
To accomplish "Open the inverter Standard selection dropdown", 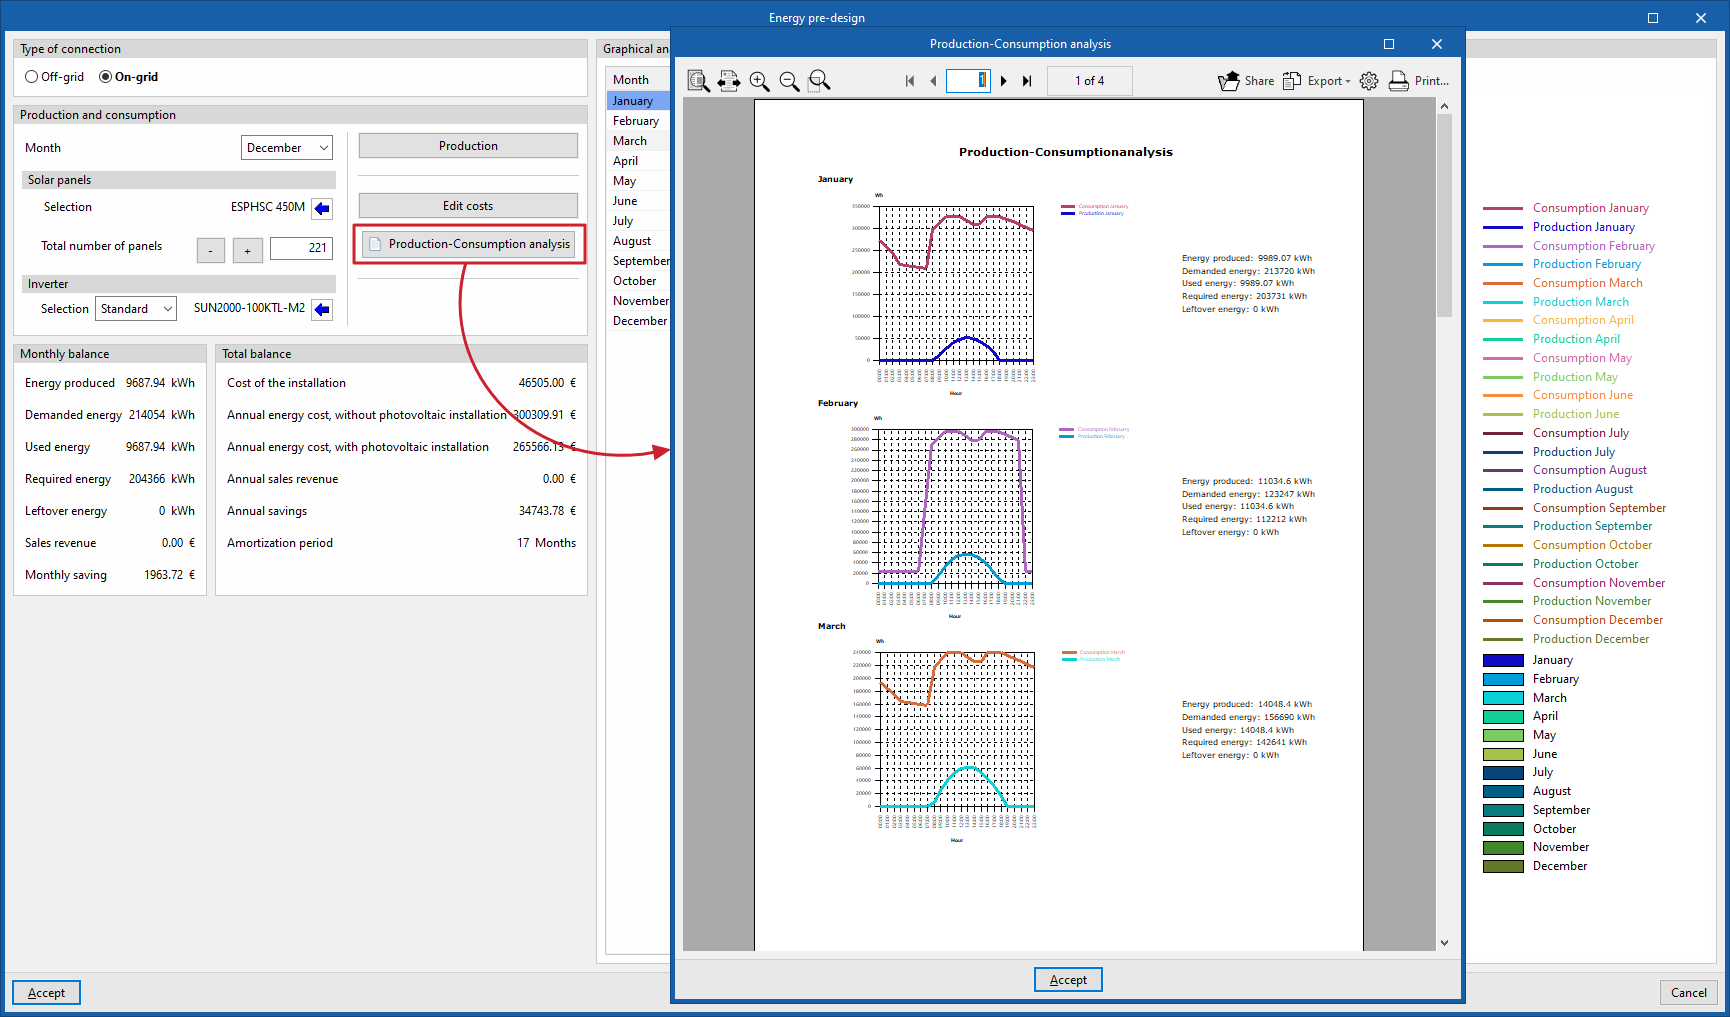I will (x=136, y=309).
